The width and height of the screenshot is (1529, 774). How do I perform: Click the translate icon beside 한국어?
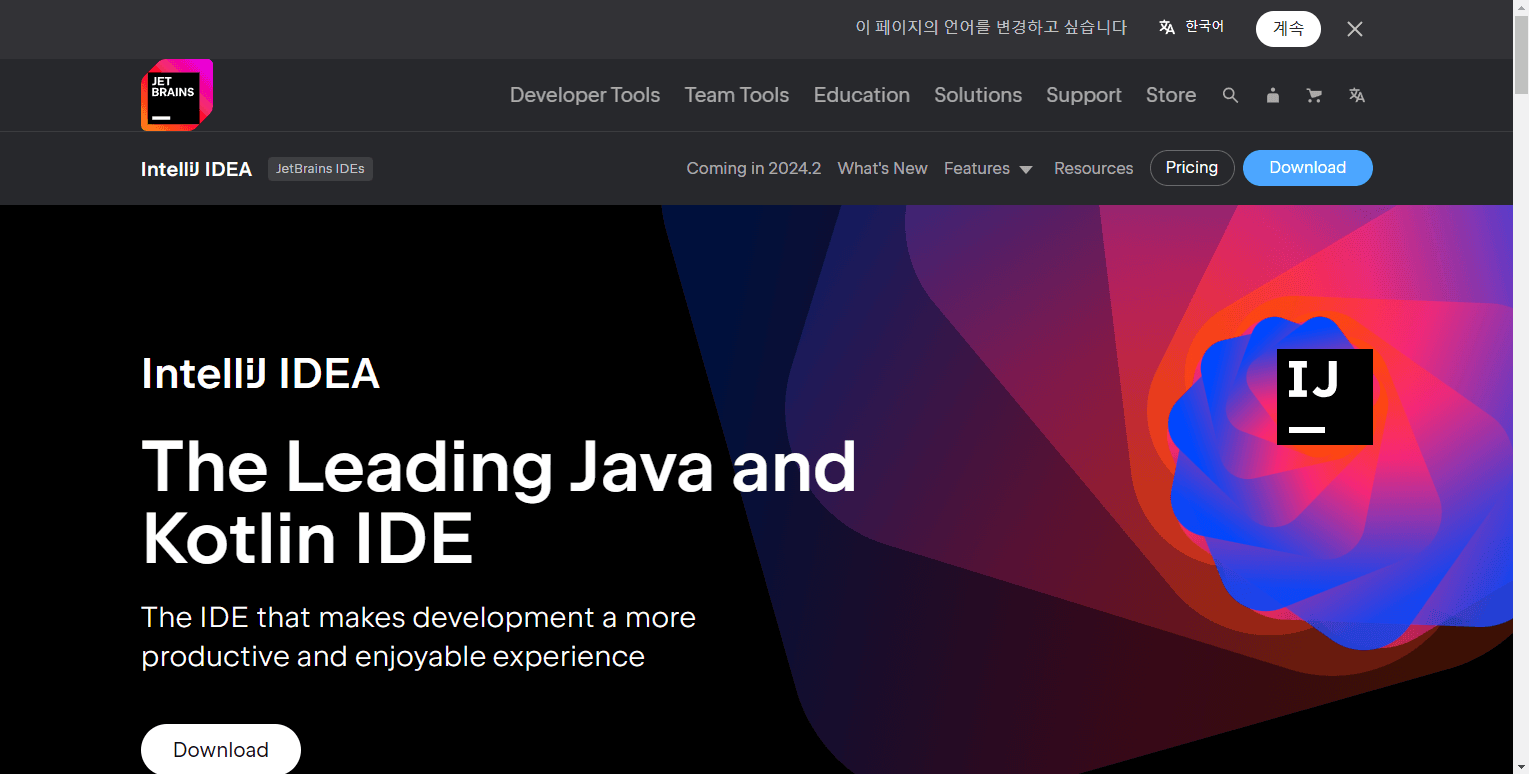point(1166,28)
